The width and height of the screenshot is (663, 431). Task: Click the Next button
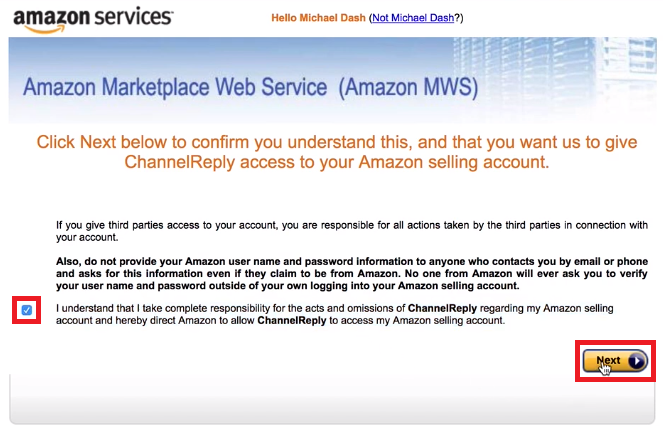tap(615, 361)
